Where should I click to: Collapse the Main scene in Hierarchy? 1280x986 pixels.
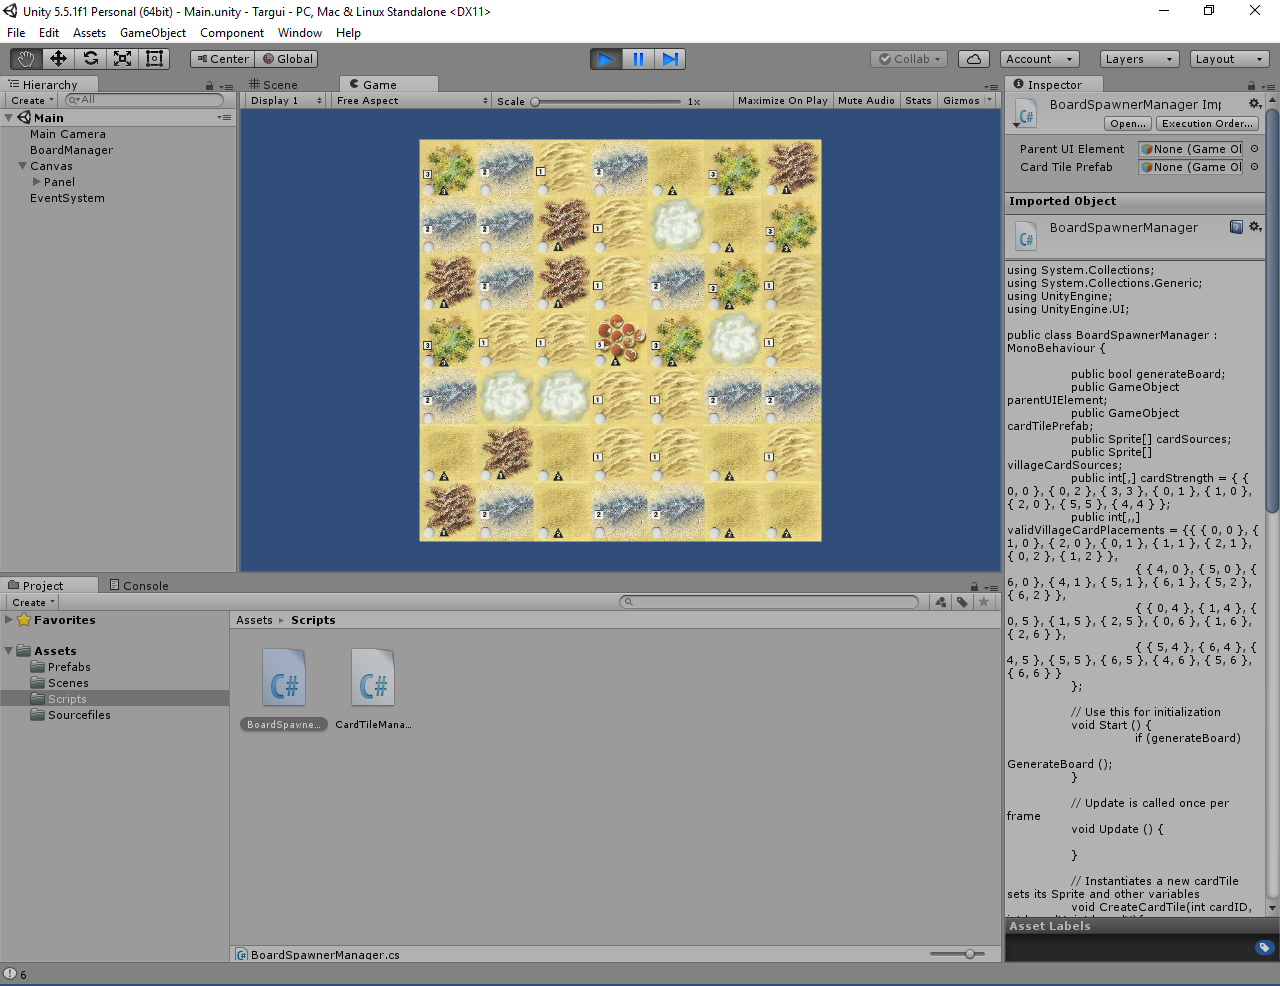click(9, 118)
